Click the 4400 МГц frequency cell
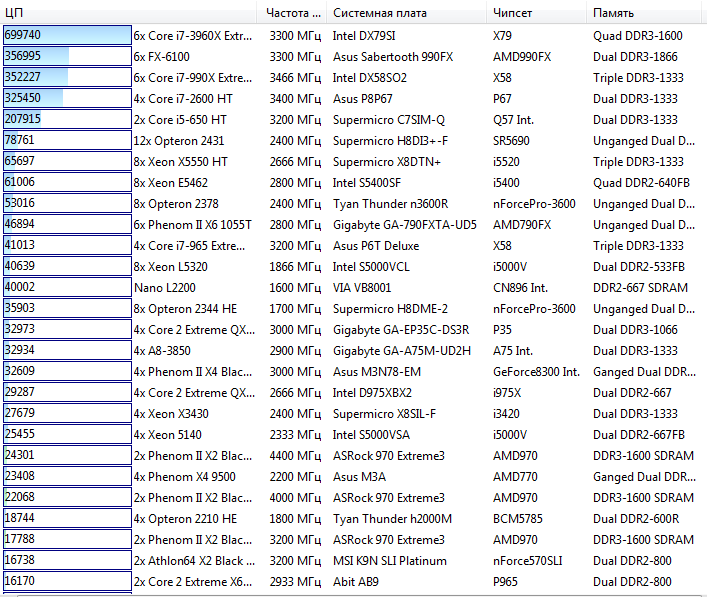This screenshot has width=707, height=597. [x=295, y=456]
